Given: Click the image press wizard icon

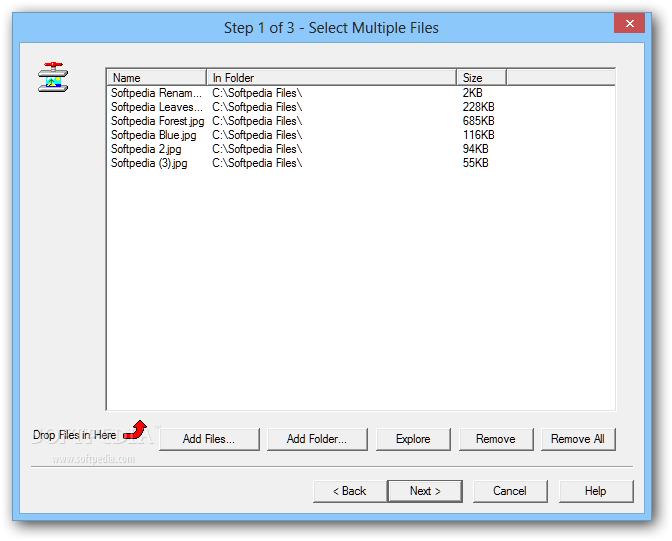Looking at the screenshot, I should tap(53, 77).
